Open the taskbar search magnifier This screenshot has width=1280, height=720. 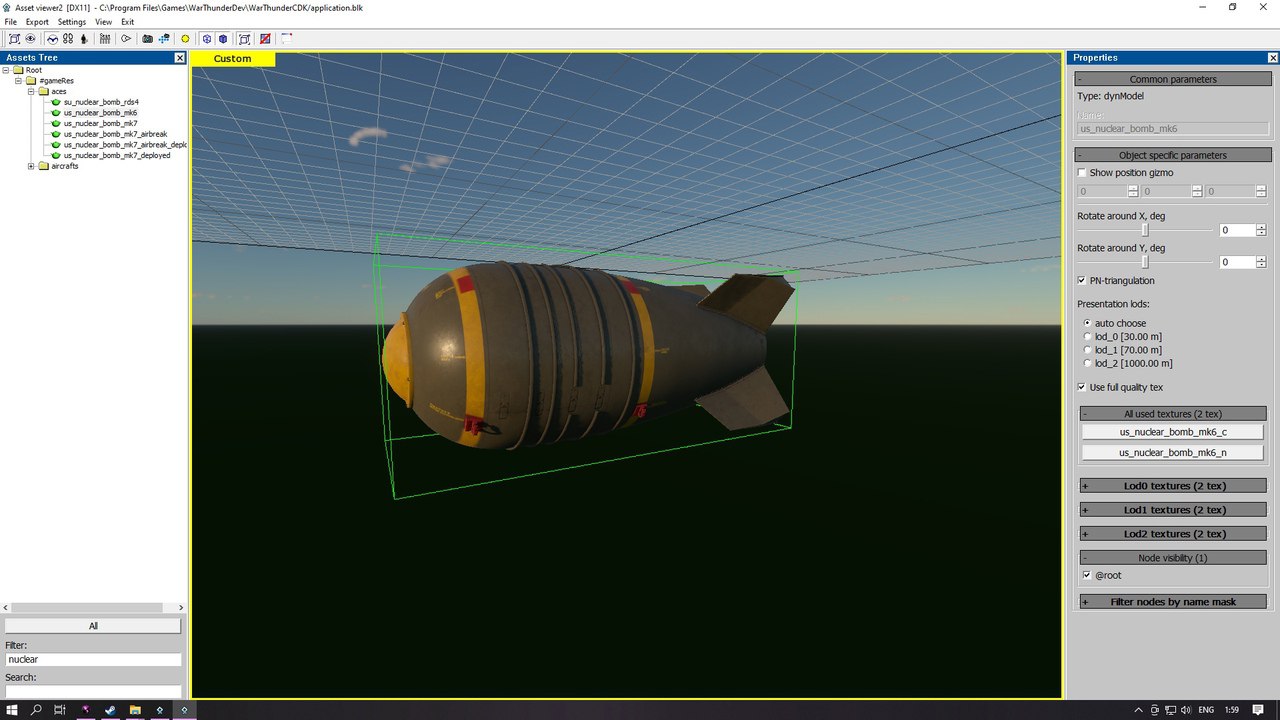[37, 710]
